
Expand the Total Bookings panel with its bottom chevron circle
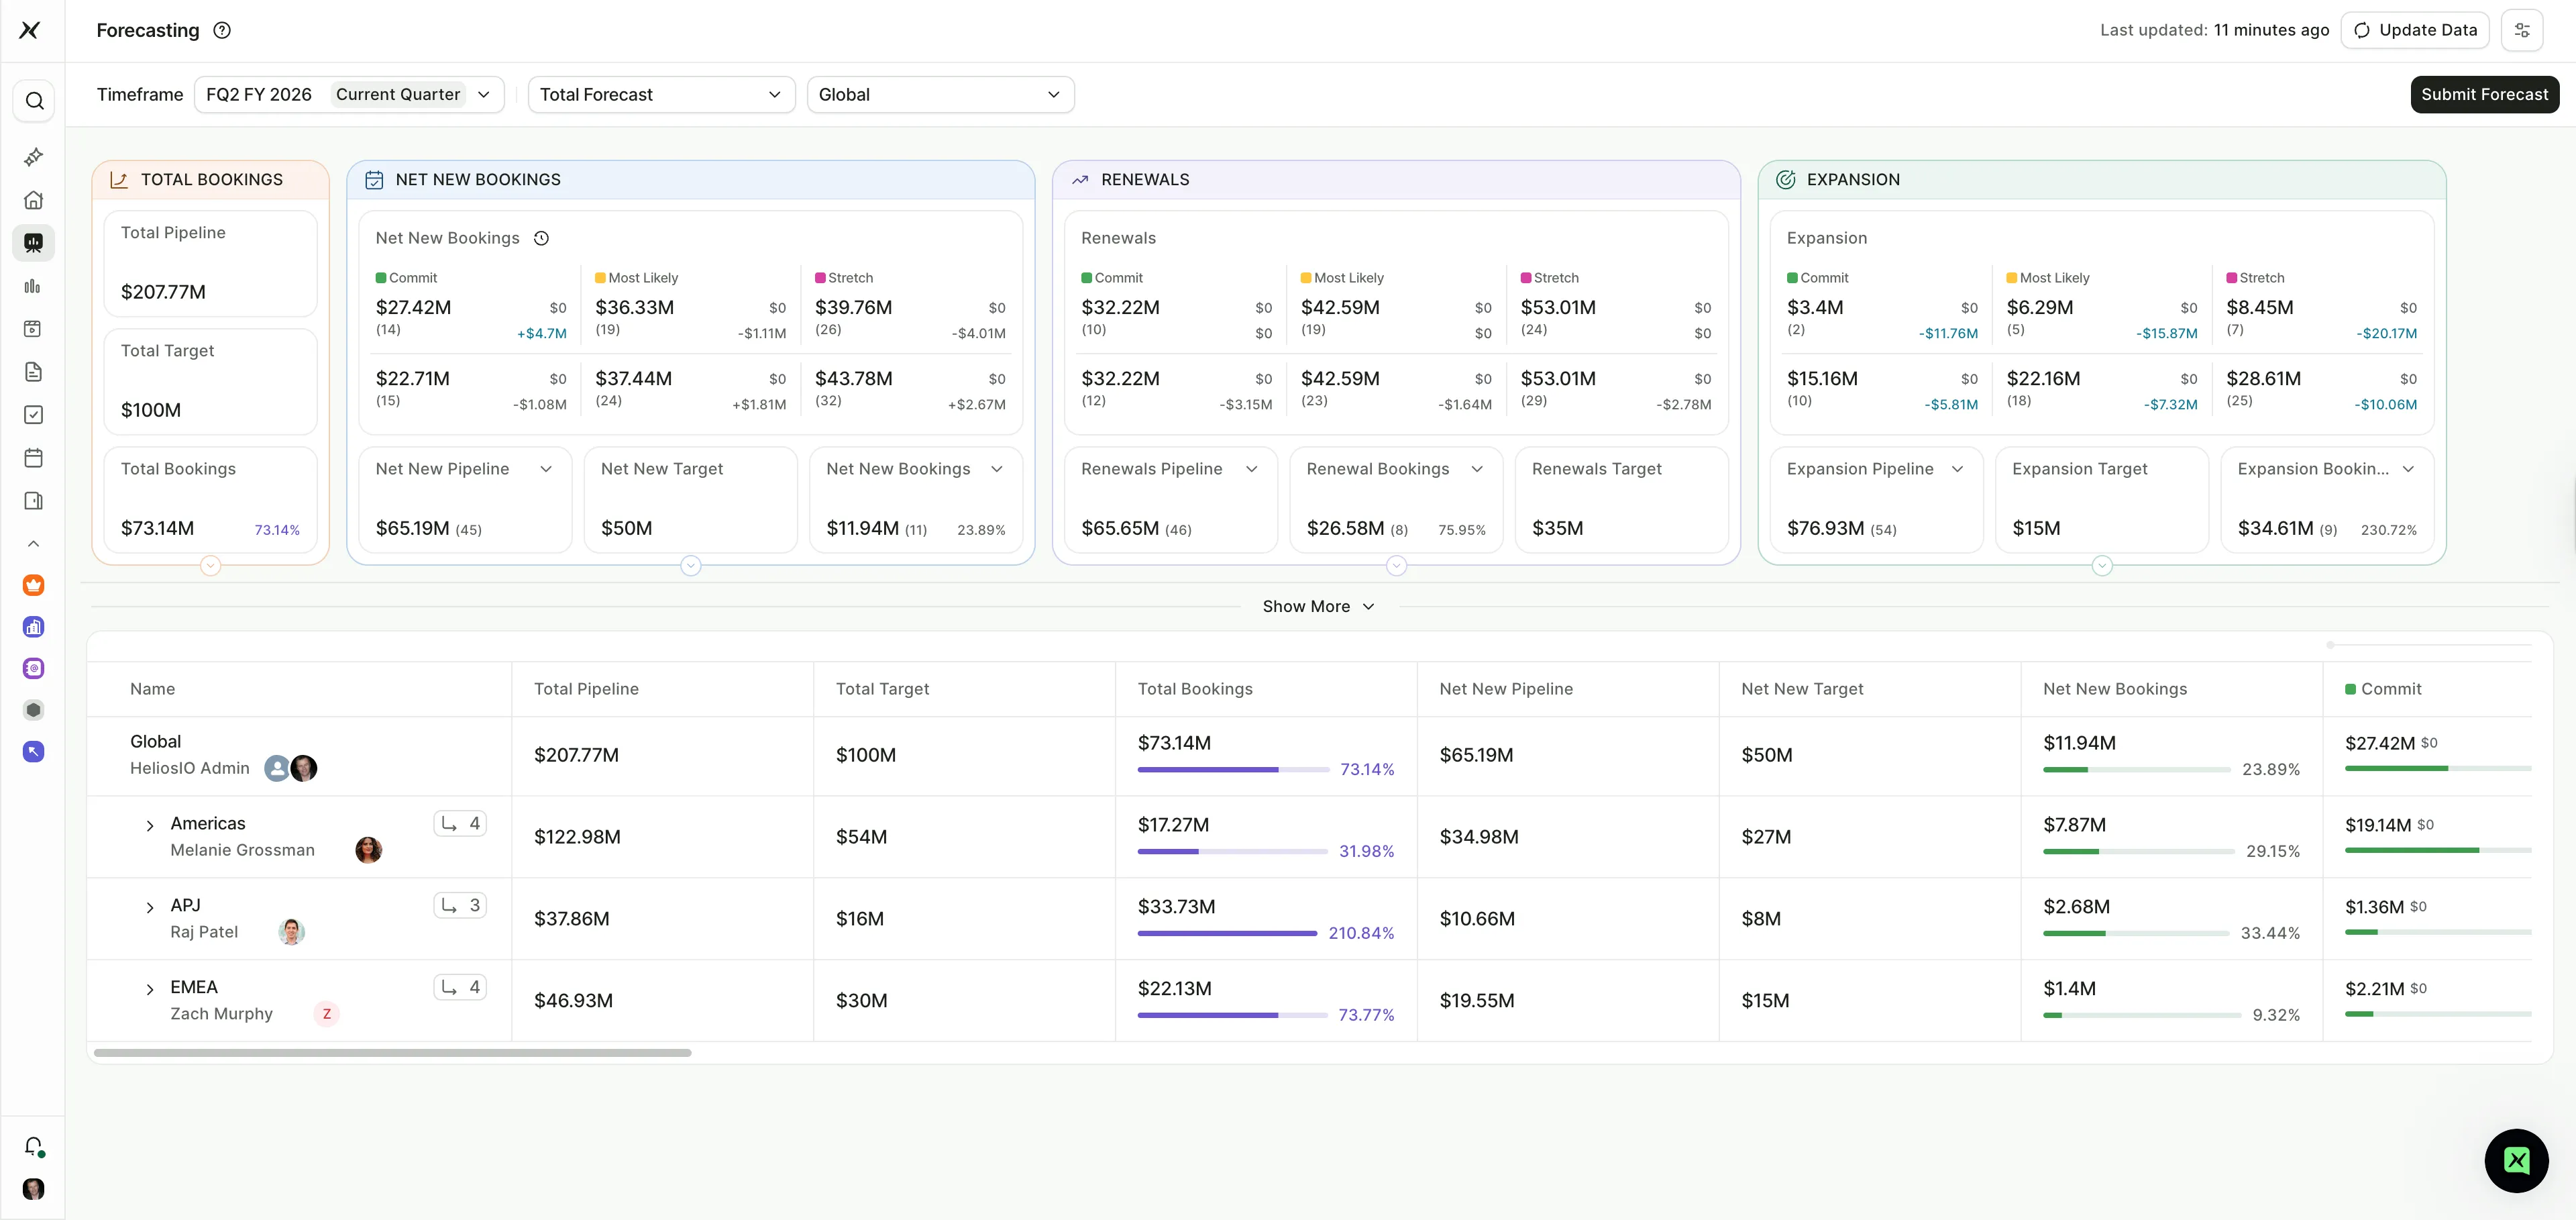pyautogui.click(x=210, y=566)
